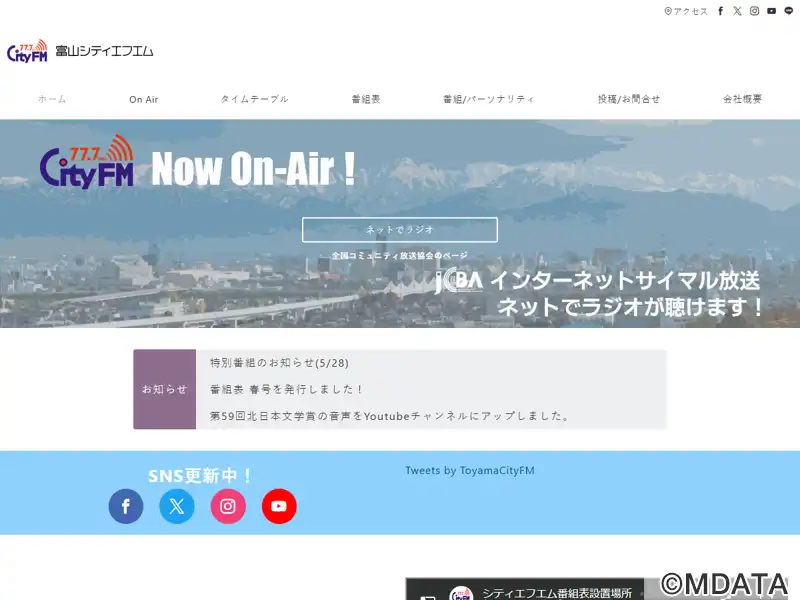Screen dimensions: 800x600
Task: Open the On Air menu item
Action: pos(143,99)
